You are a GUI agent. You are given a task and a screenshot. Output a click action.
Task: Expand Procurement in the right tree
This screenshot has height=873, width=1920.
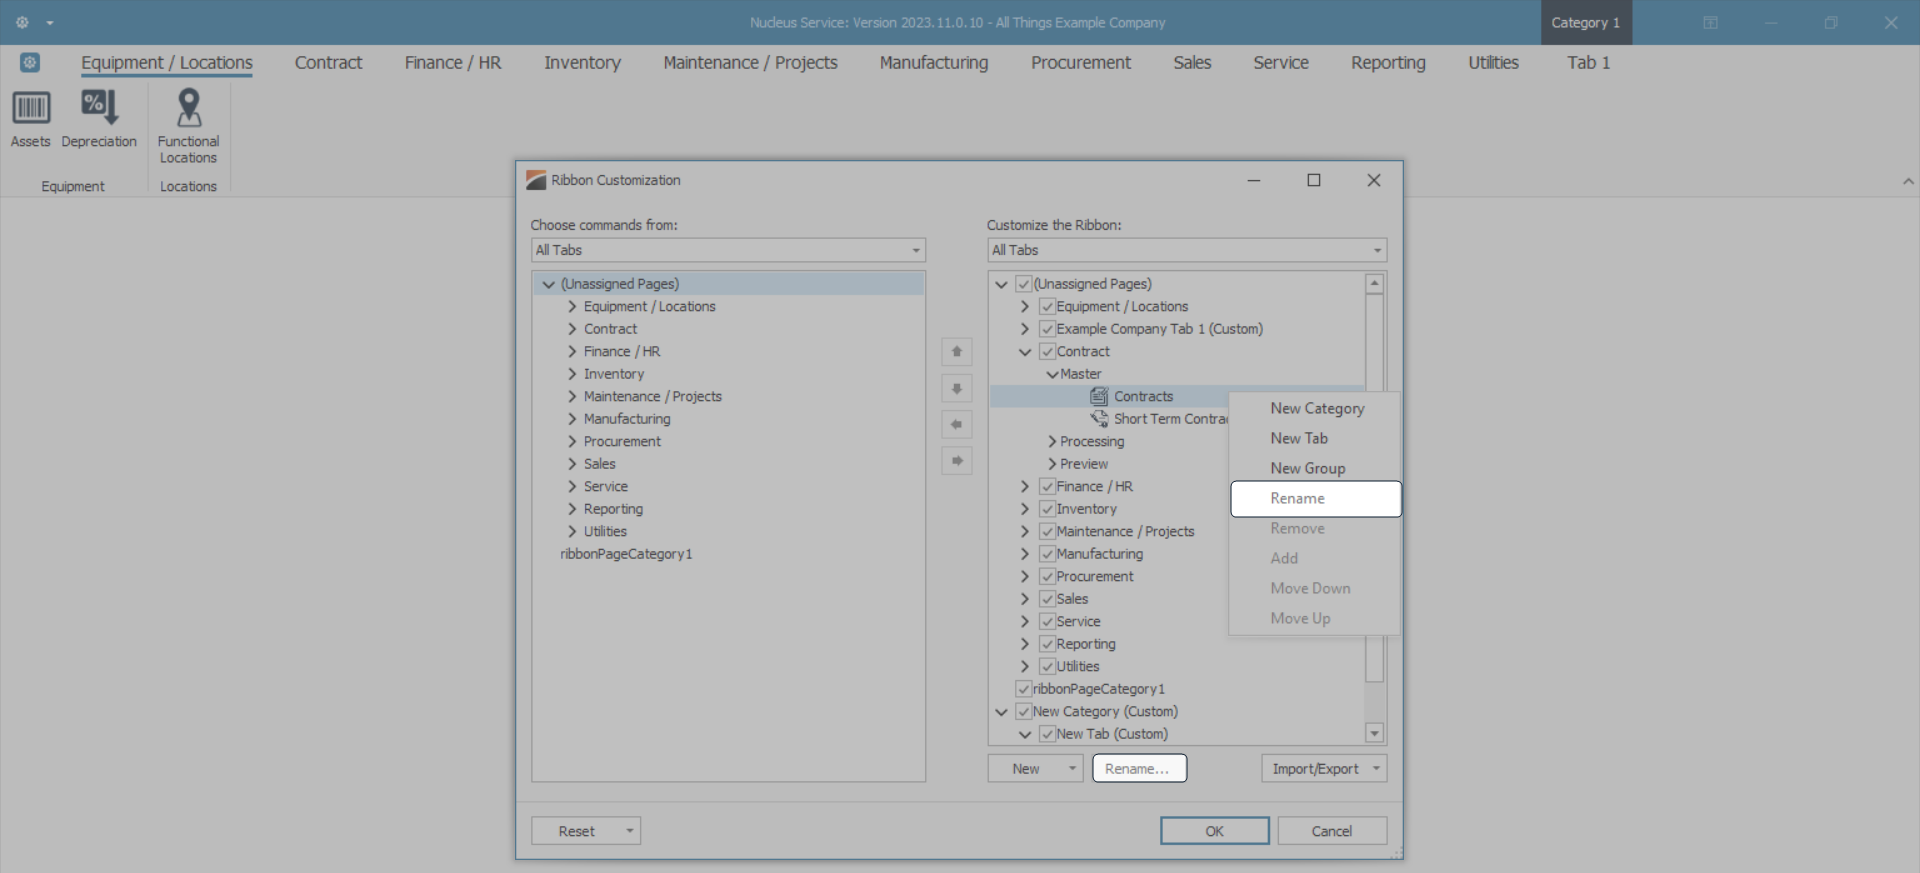click(1024, 577)
